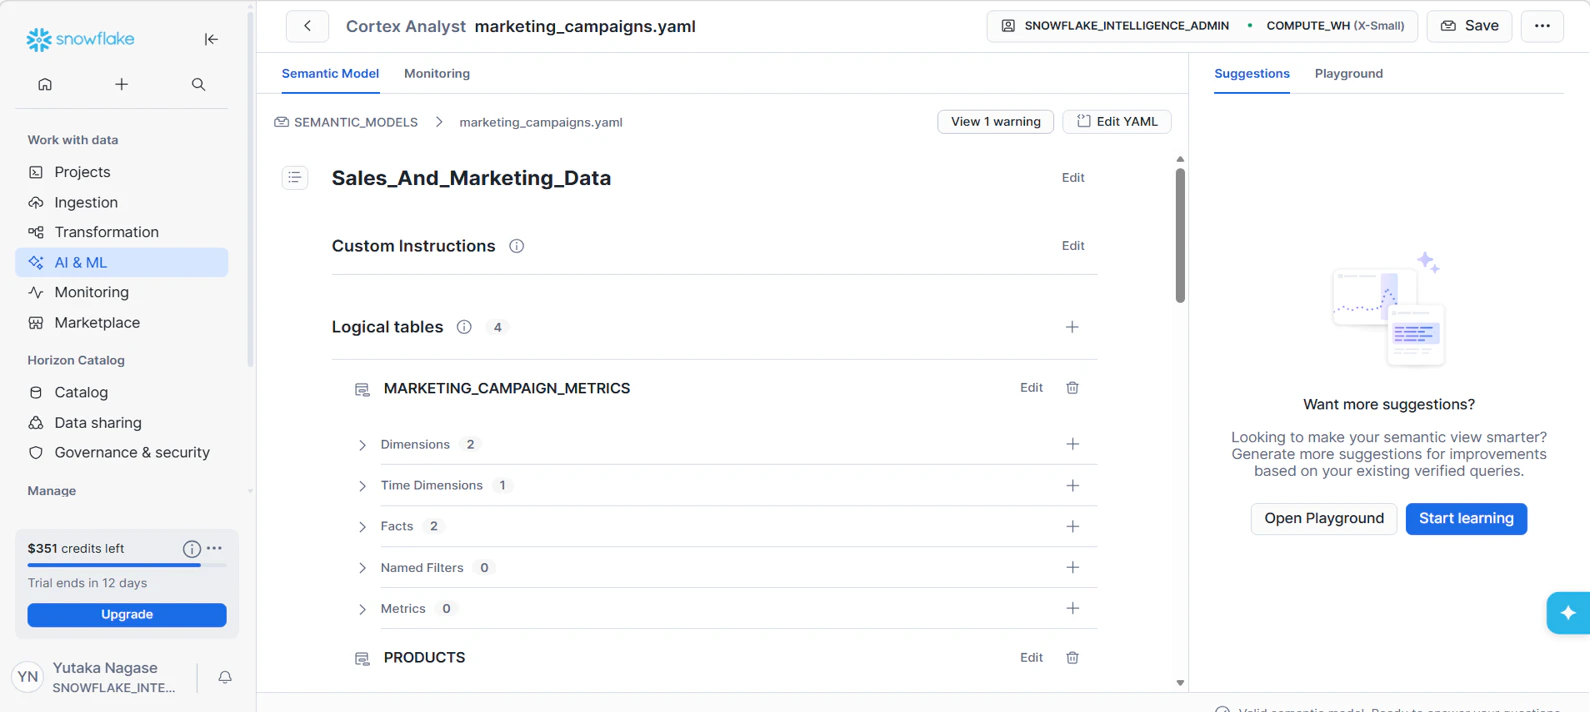Click the YN user avatar
The width and height of the screenshot is (1590, 712).
[x=28, y=677]
